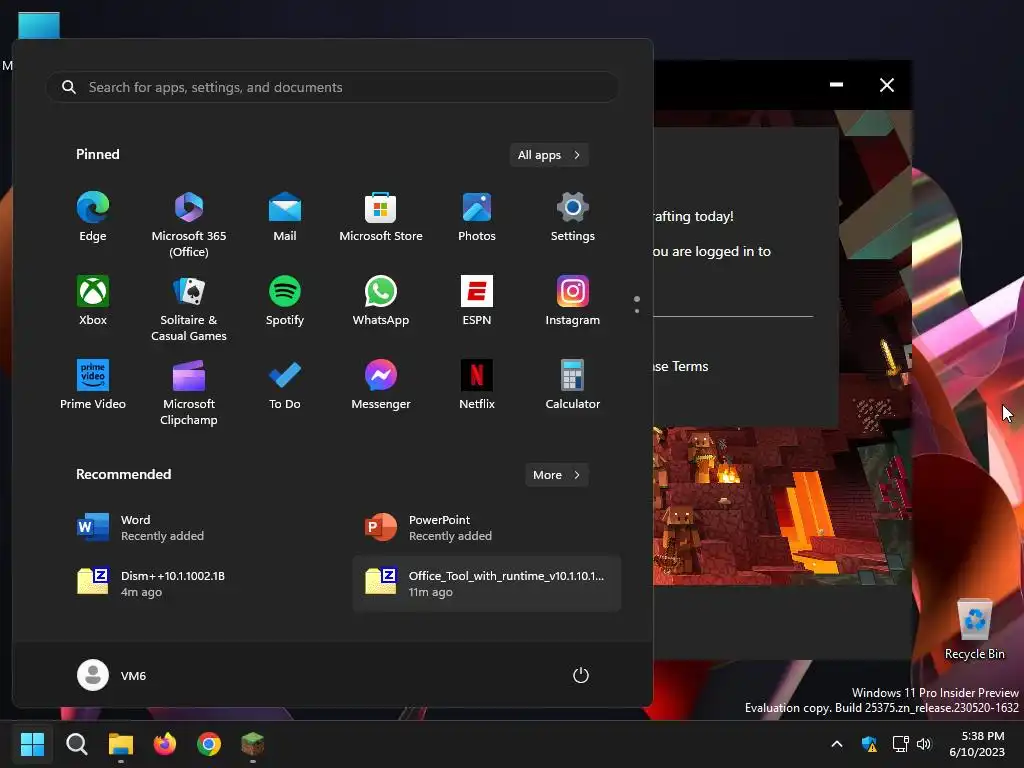Open the VM6 user account menu
Viewport: 1024px width, 768px height.
pyautogui.click(x=112, y=675)
